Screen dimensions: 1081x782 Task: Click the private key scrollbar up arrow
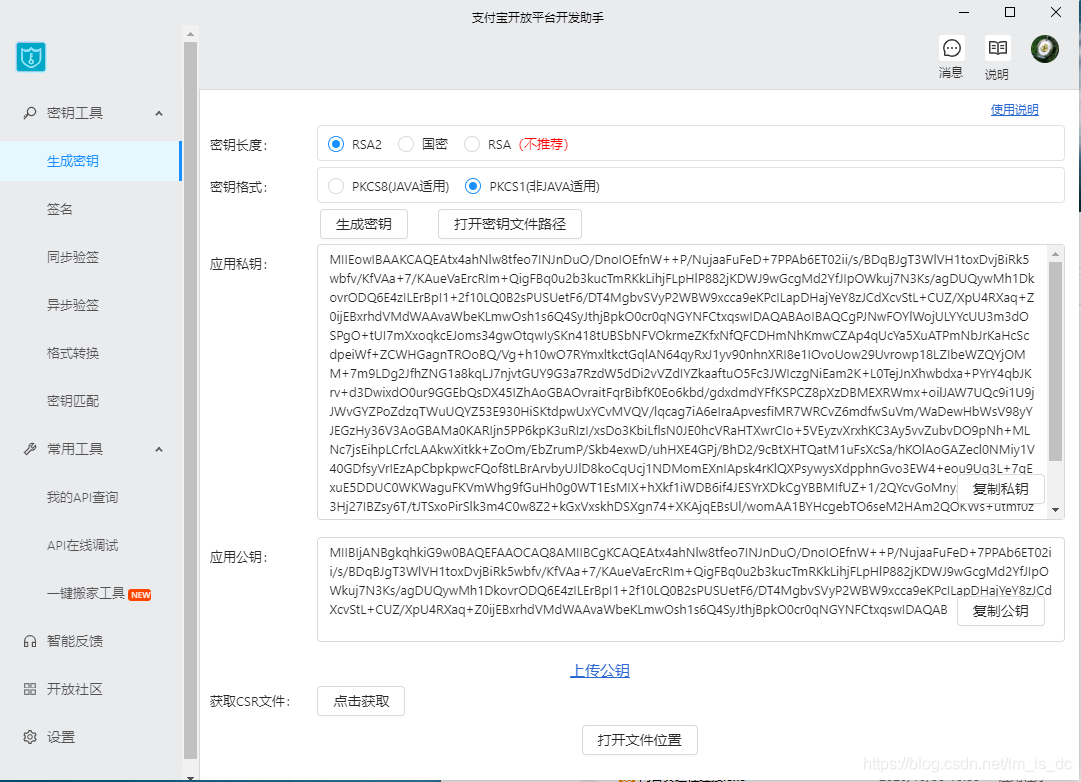pos(1055,254)
